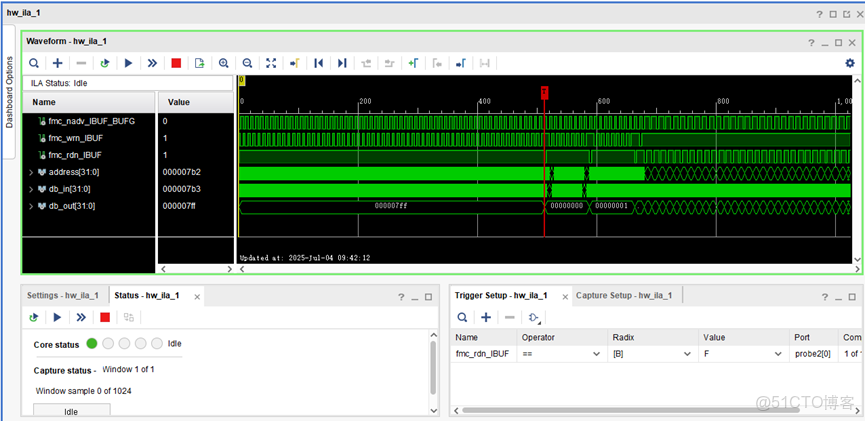Viewport: 865px width, 421px height.
Task: Click the yellow cursor flag at sample 0
Action: point(241,81)
